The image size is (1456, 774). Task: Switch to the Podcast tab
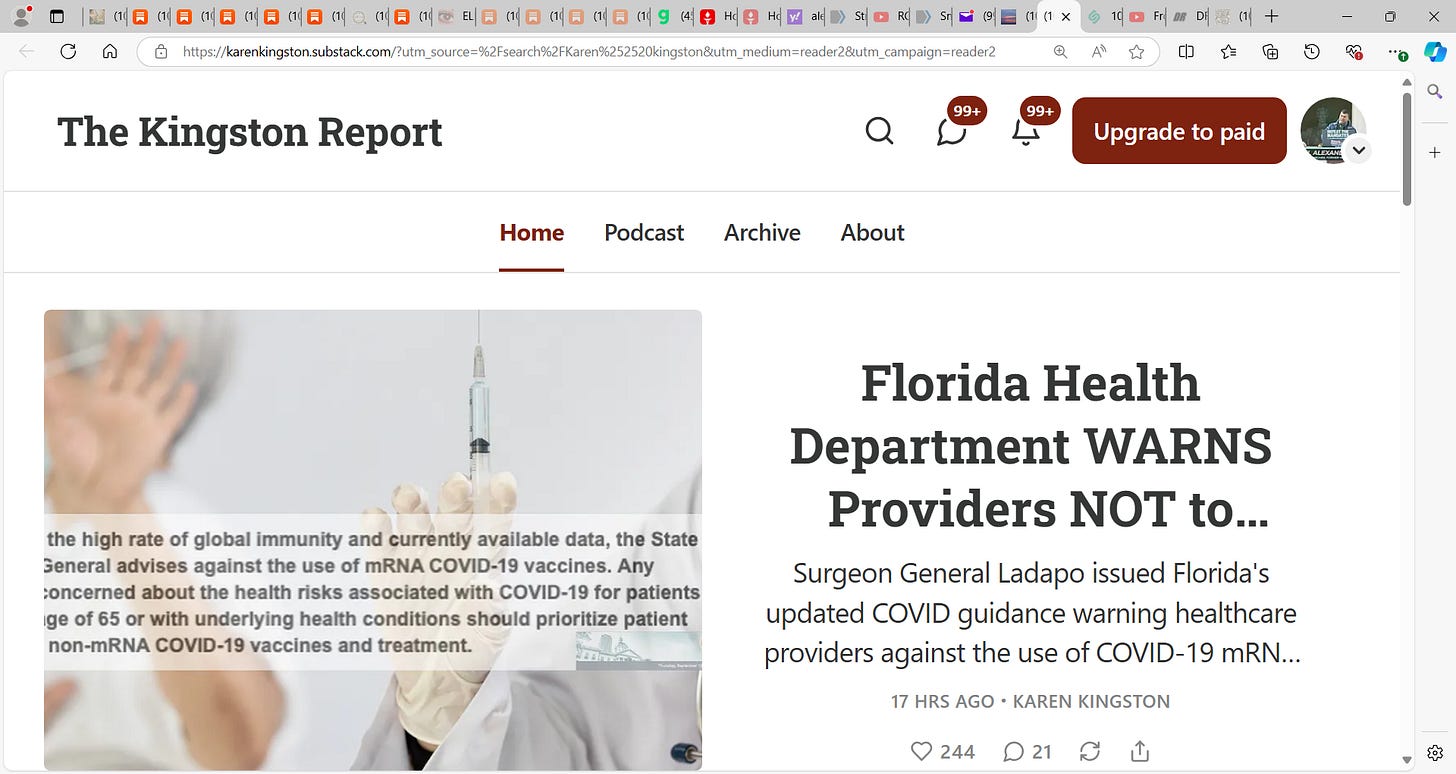(644, 232)
